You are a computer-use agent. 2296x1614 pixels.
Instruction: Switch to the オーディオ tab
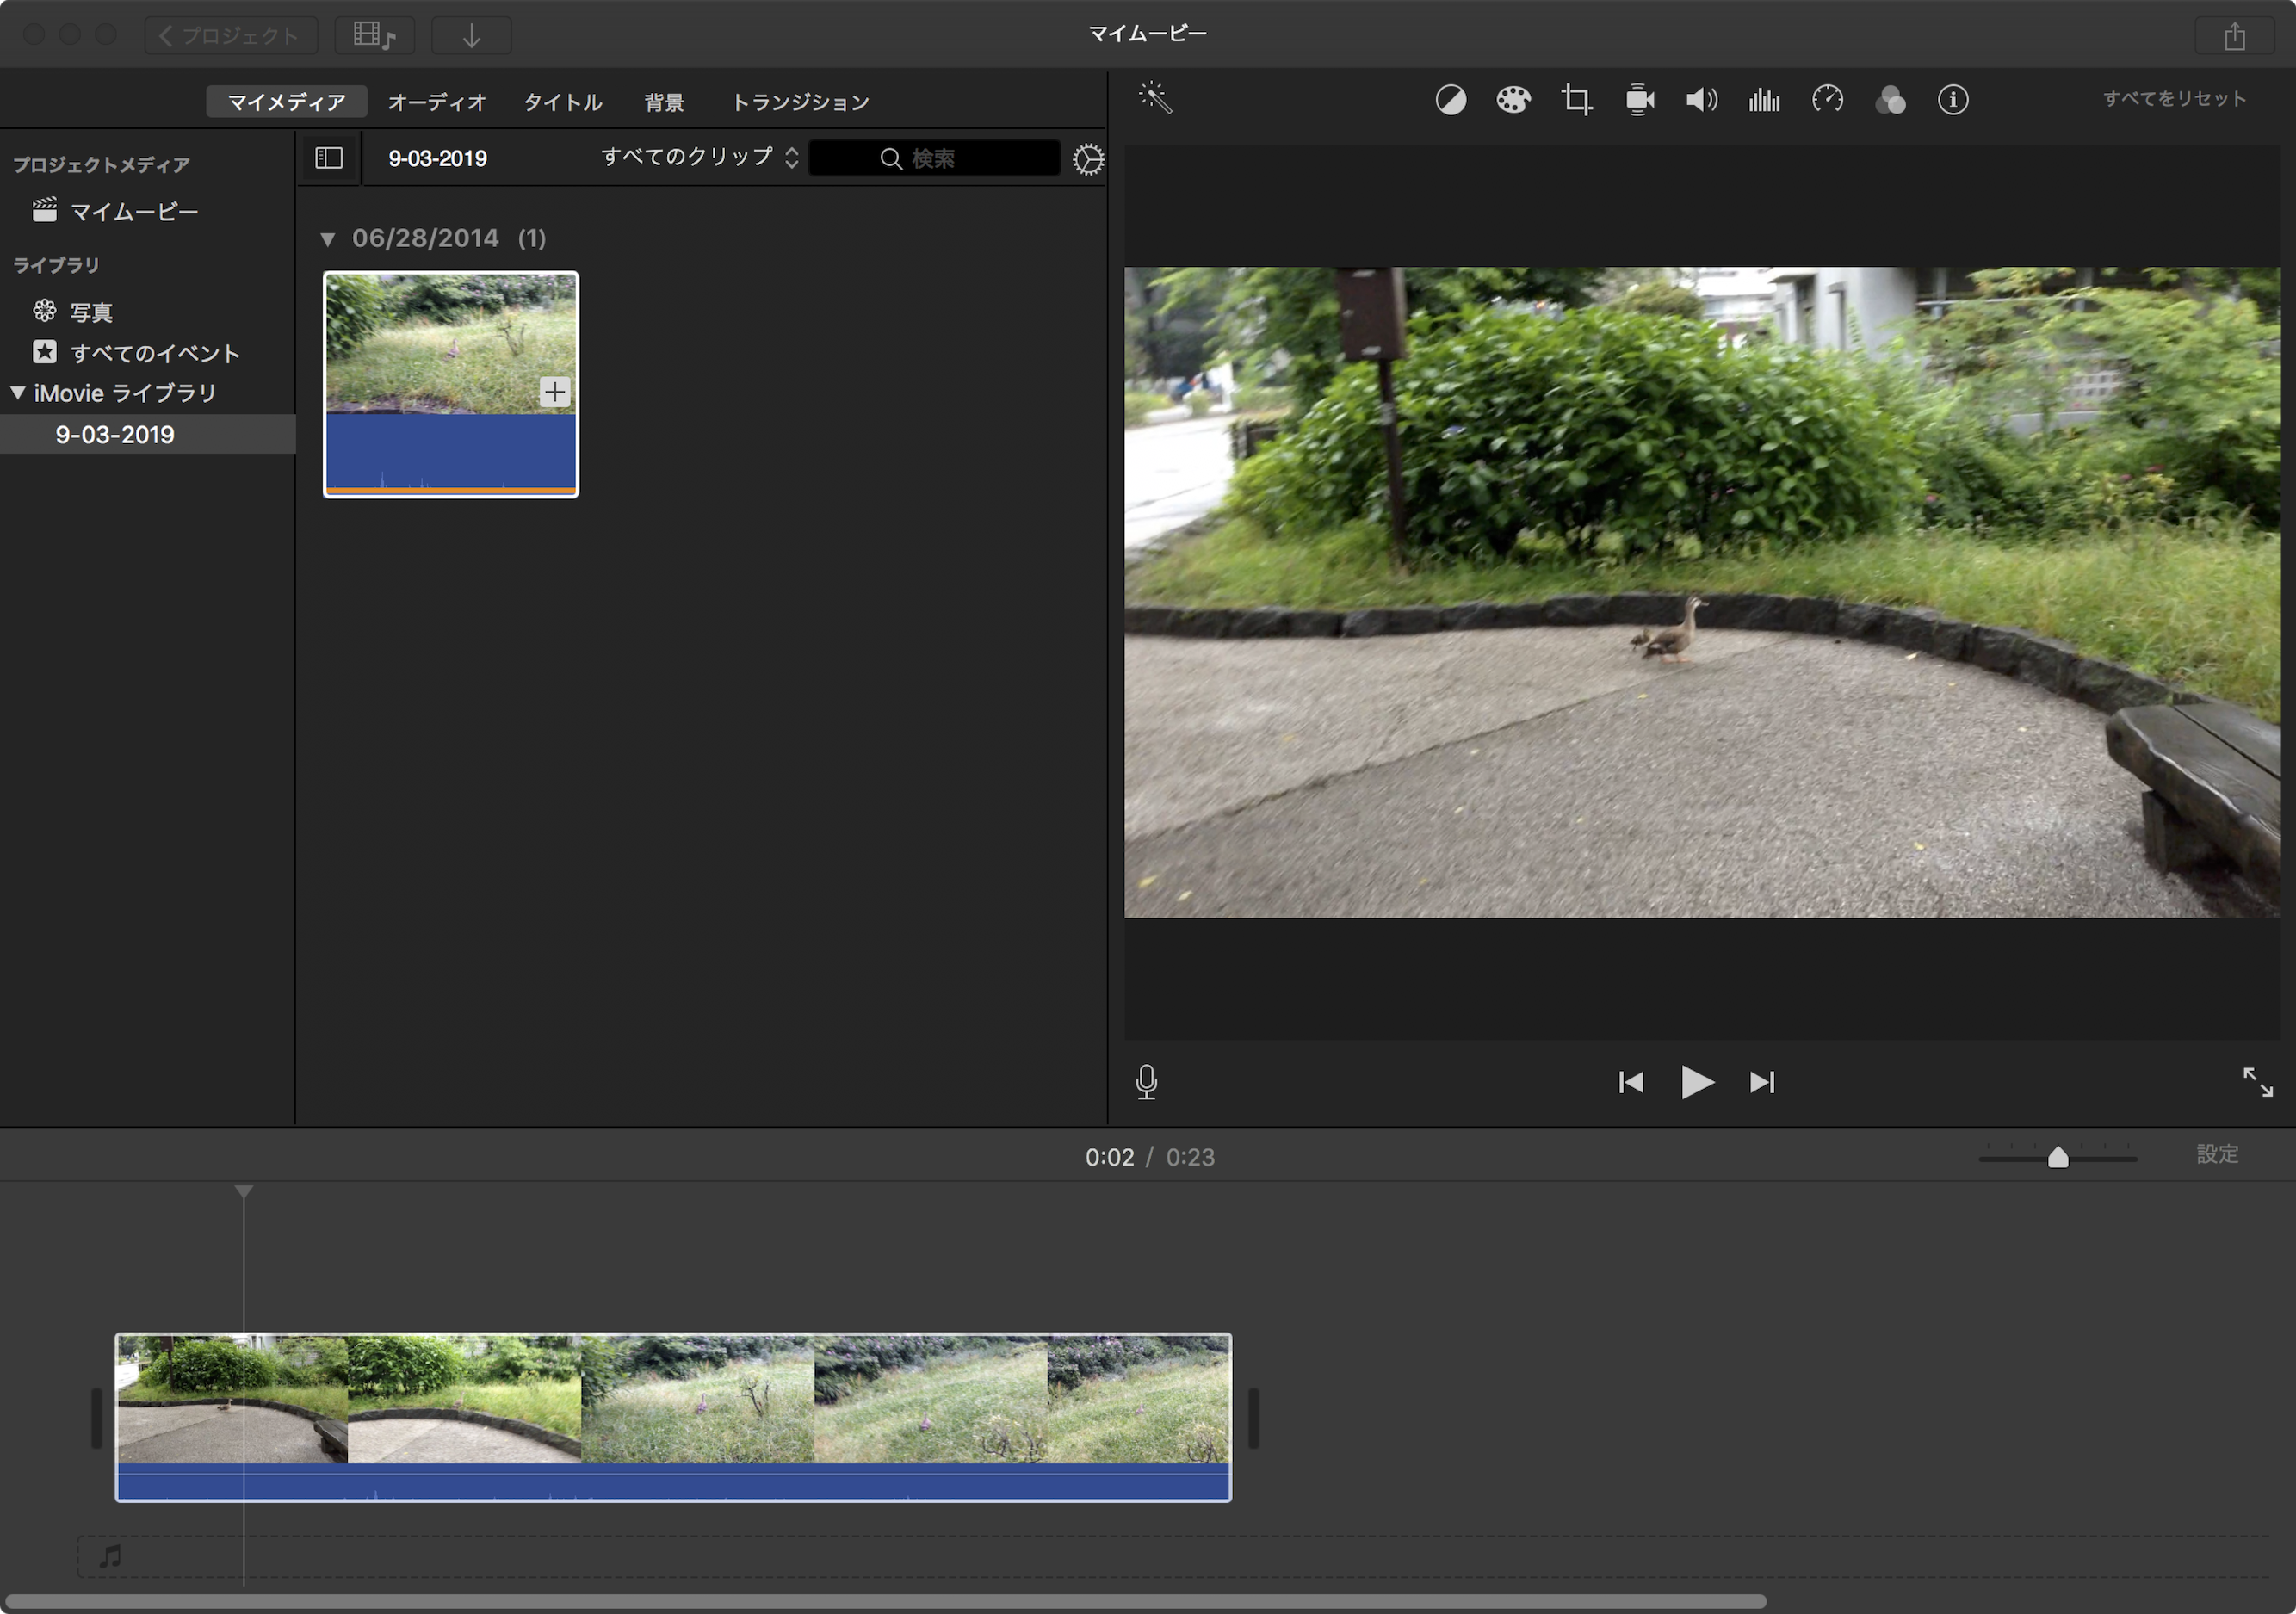click(437, 102)
